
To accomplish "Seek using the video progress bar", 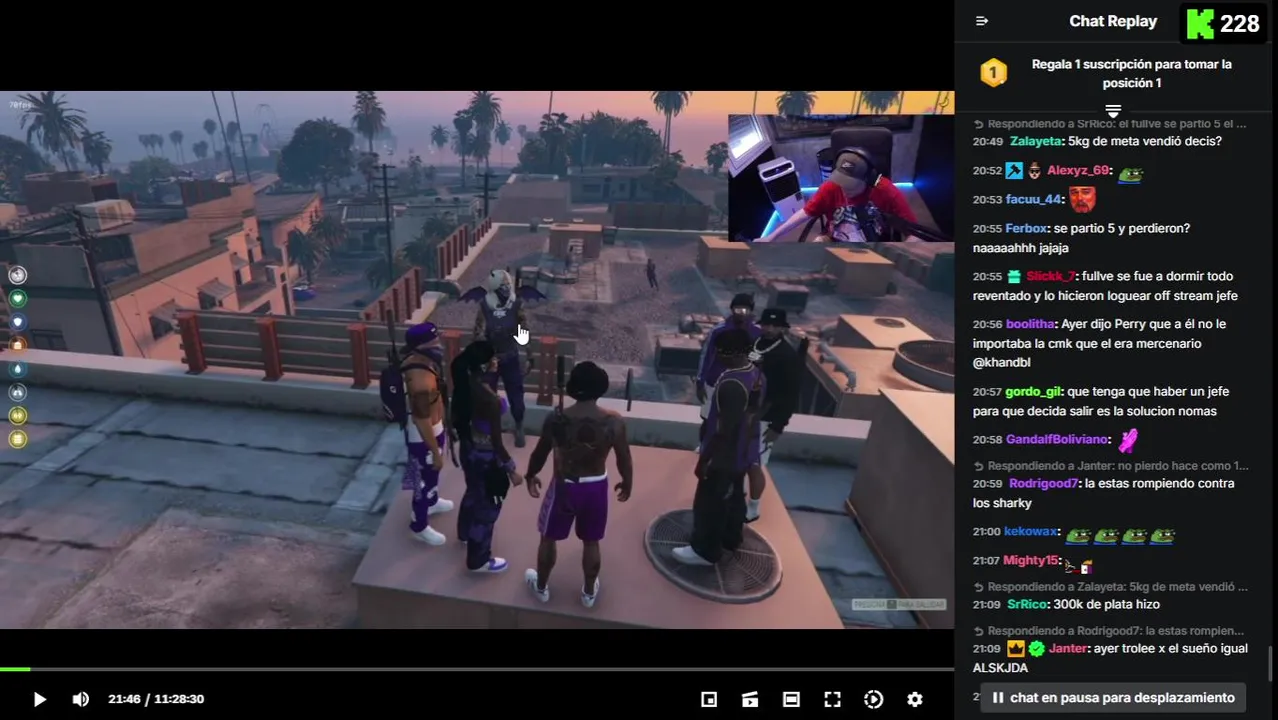I will (477, 669).
